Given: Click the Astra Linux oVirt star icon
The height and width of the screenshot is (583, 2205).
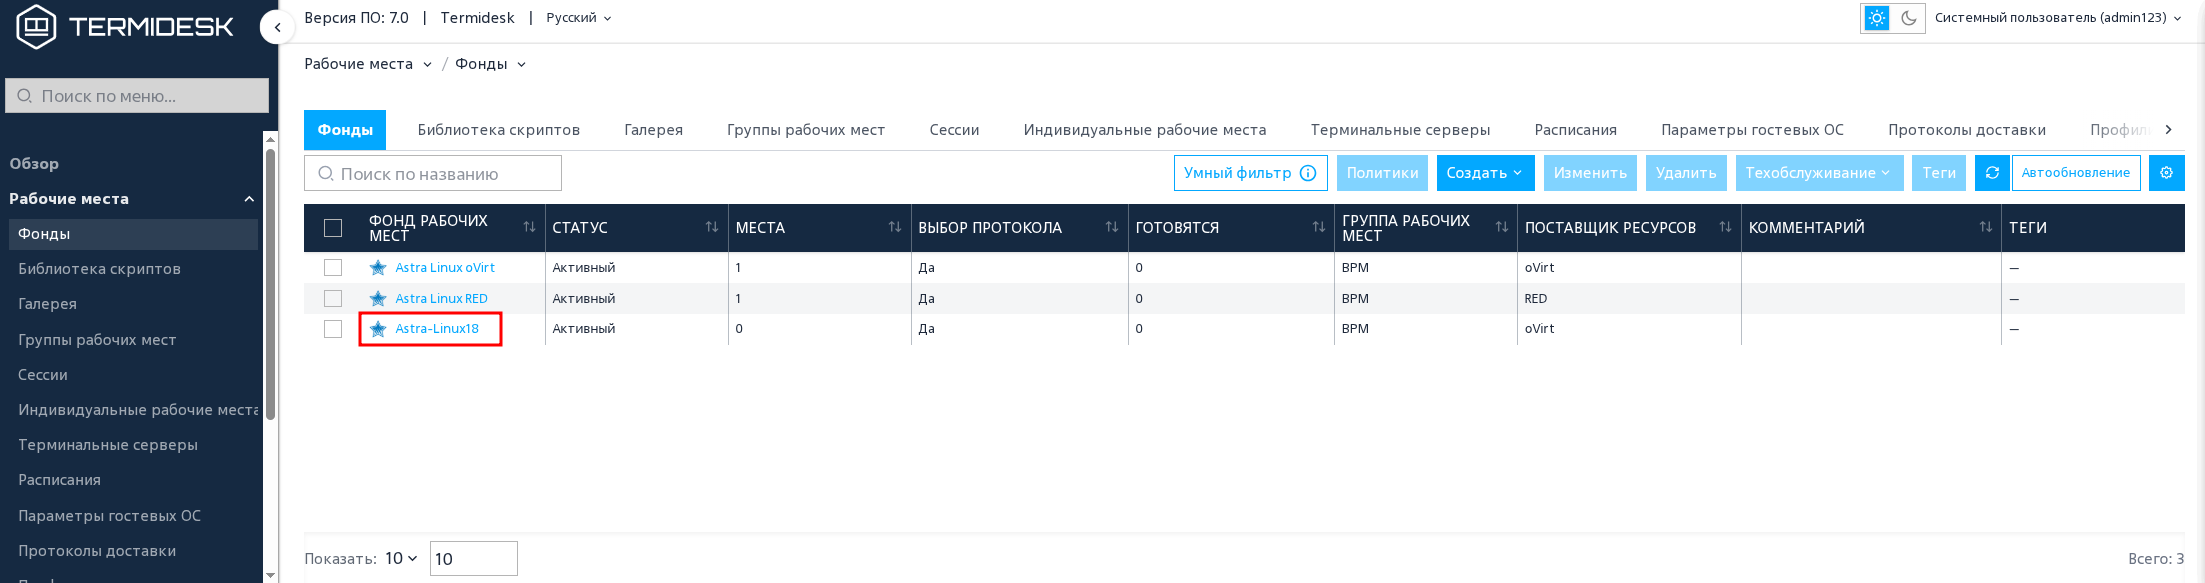Looking at the screenshot, I should (x=378, y=268).
